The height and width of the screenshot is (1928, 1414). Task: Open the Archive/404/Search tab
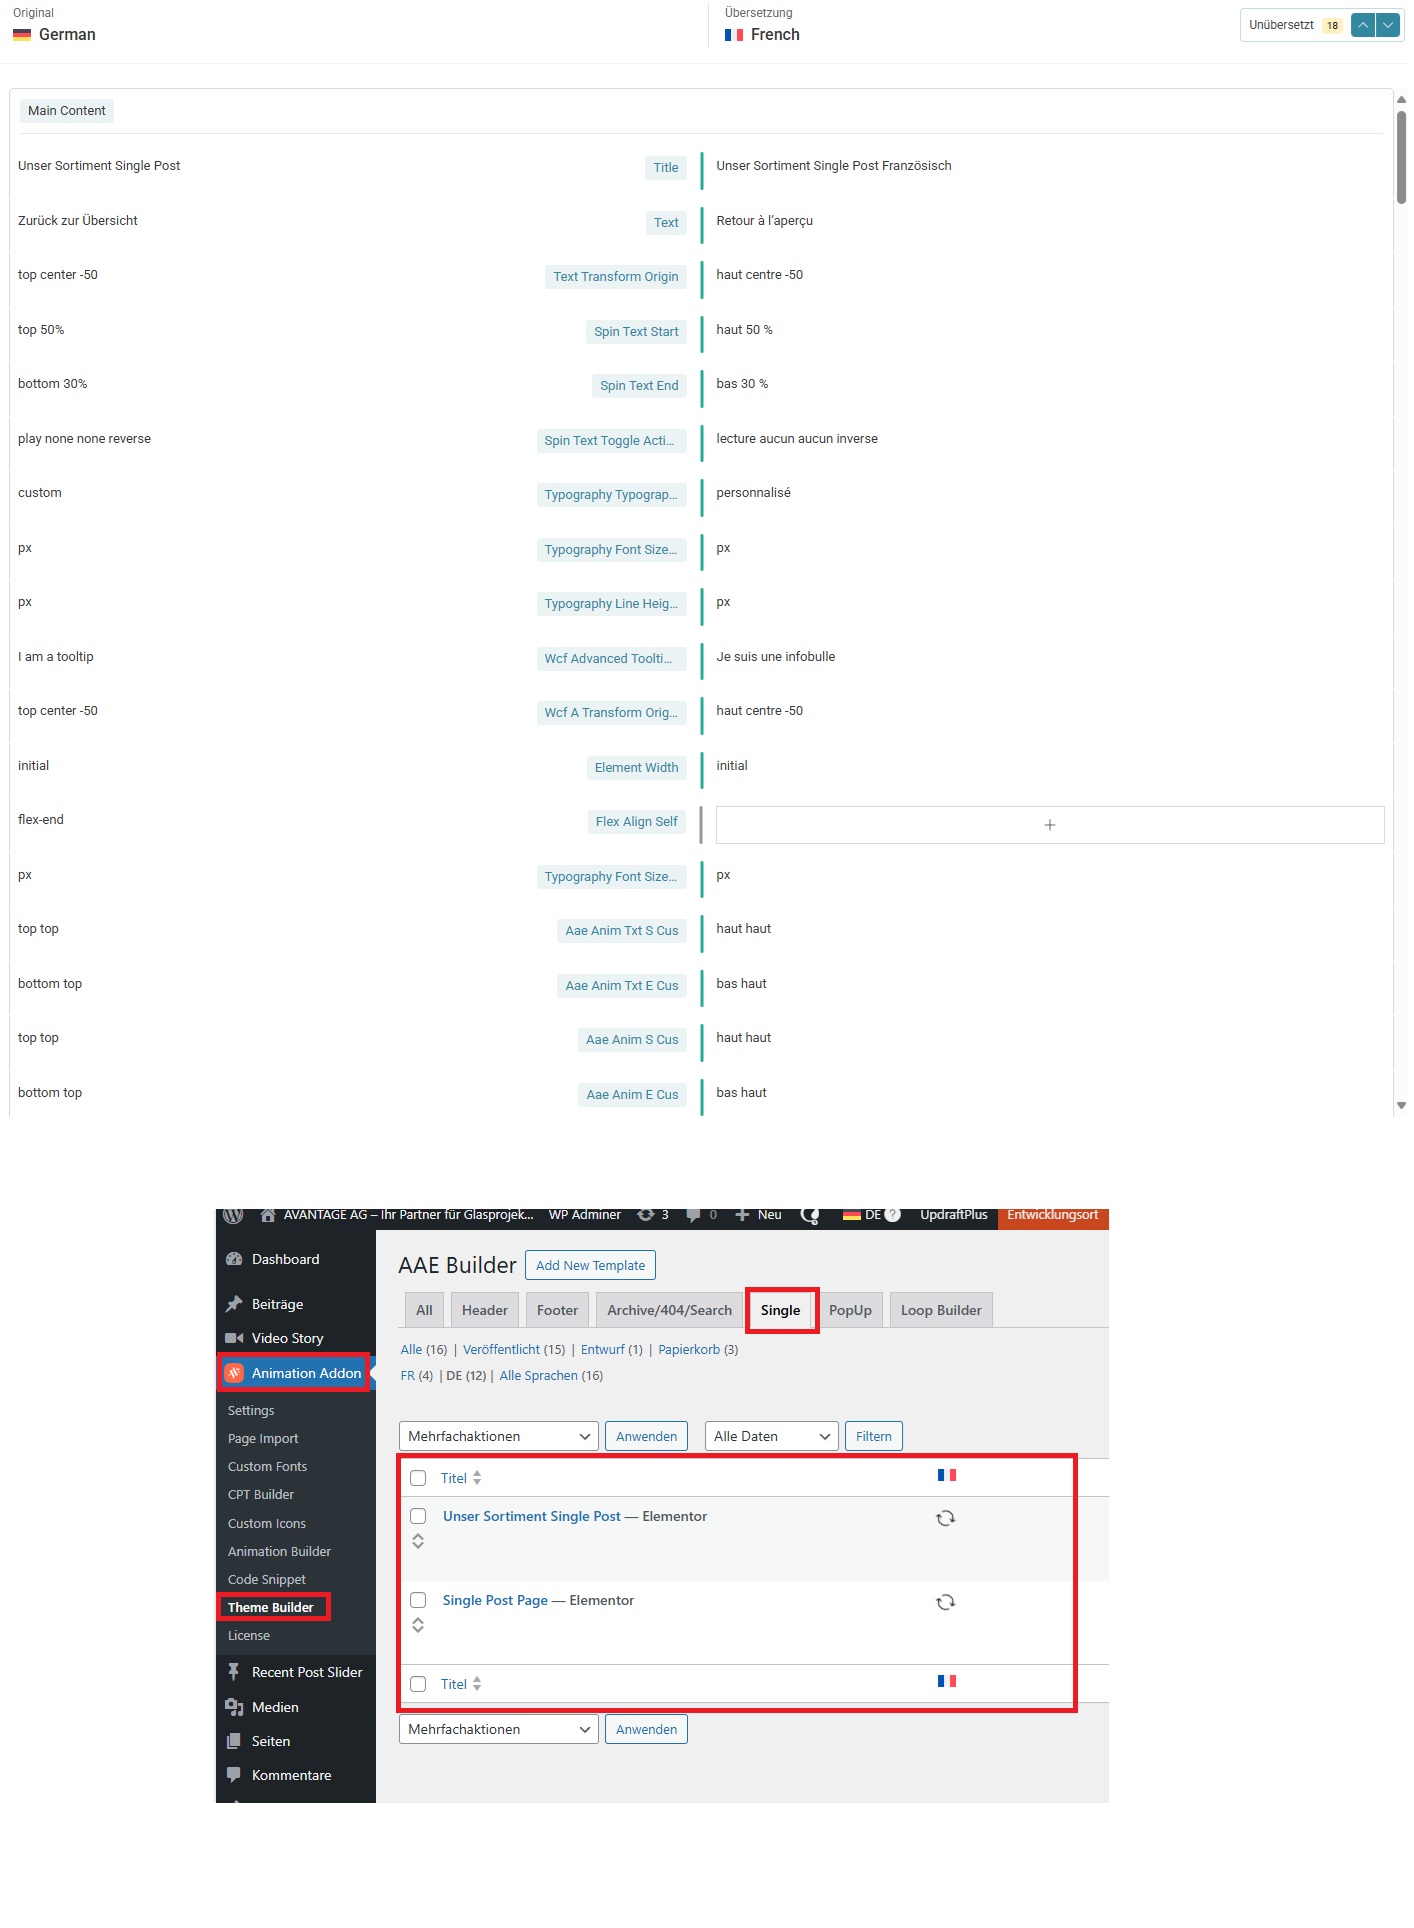[x=669, y=1310]
